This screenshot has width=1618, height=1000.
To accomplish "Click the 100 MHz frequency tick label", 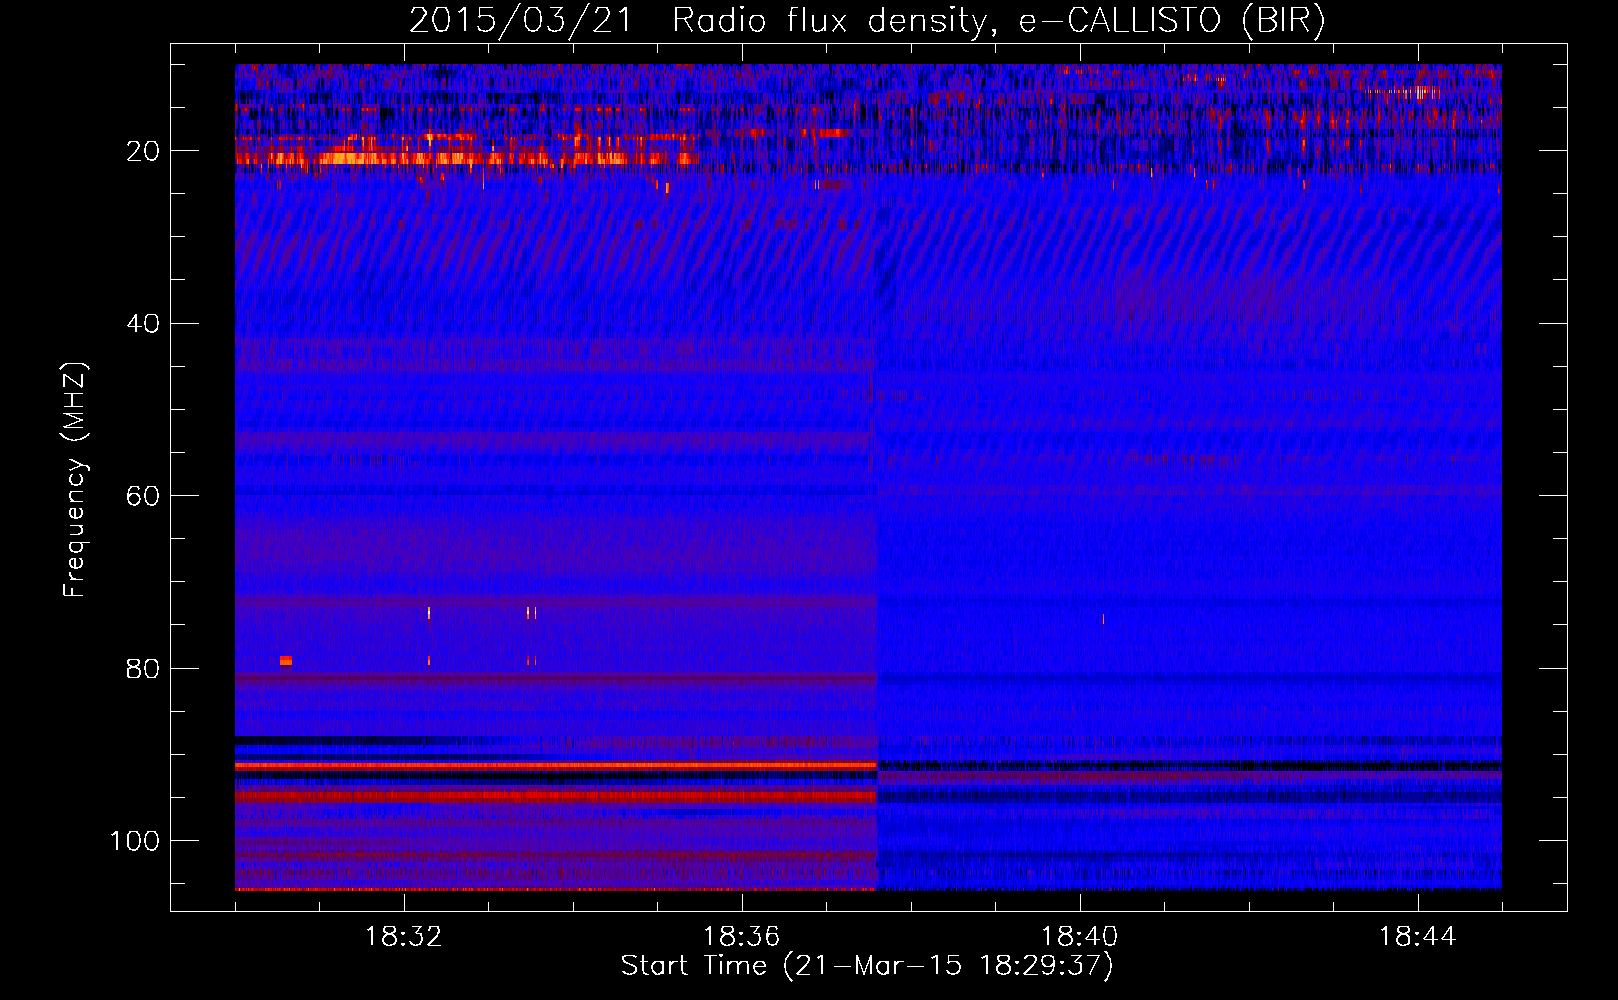I will click(135, 841).
